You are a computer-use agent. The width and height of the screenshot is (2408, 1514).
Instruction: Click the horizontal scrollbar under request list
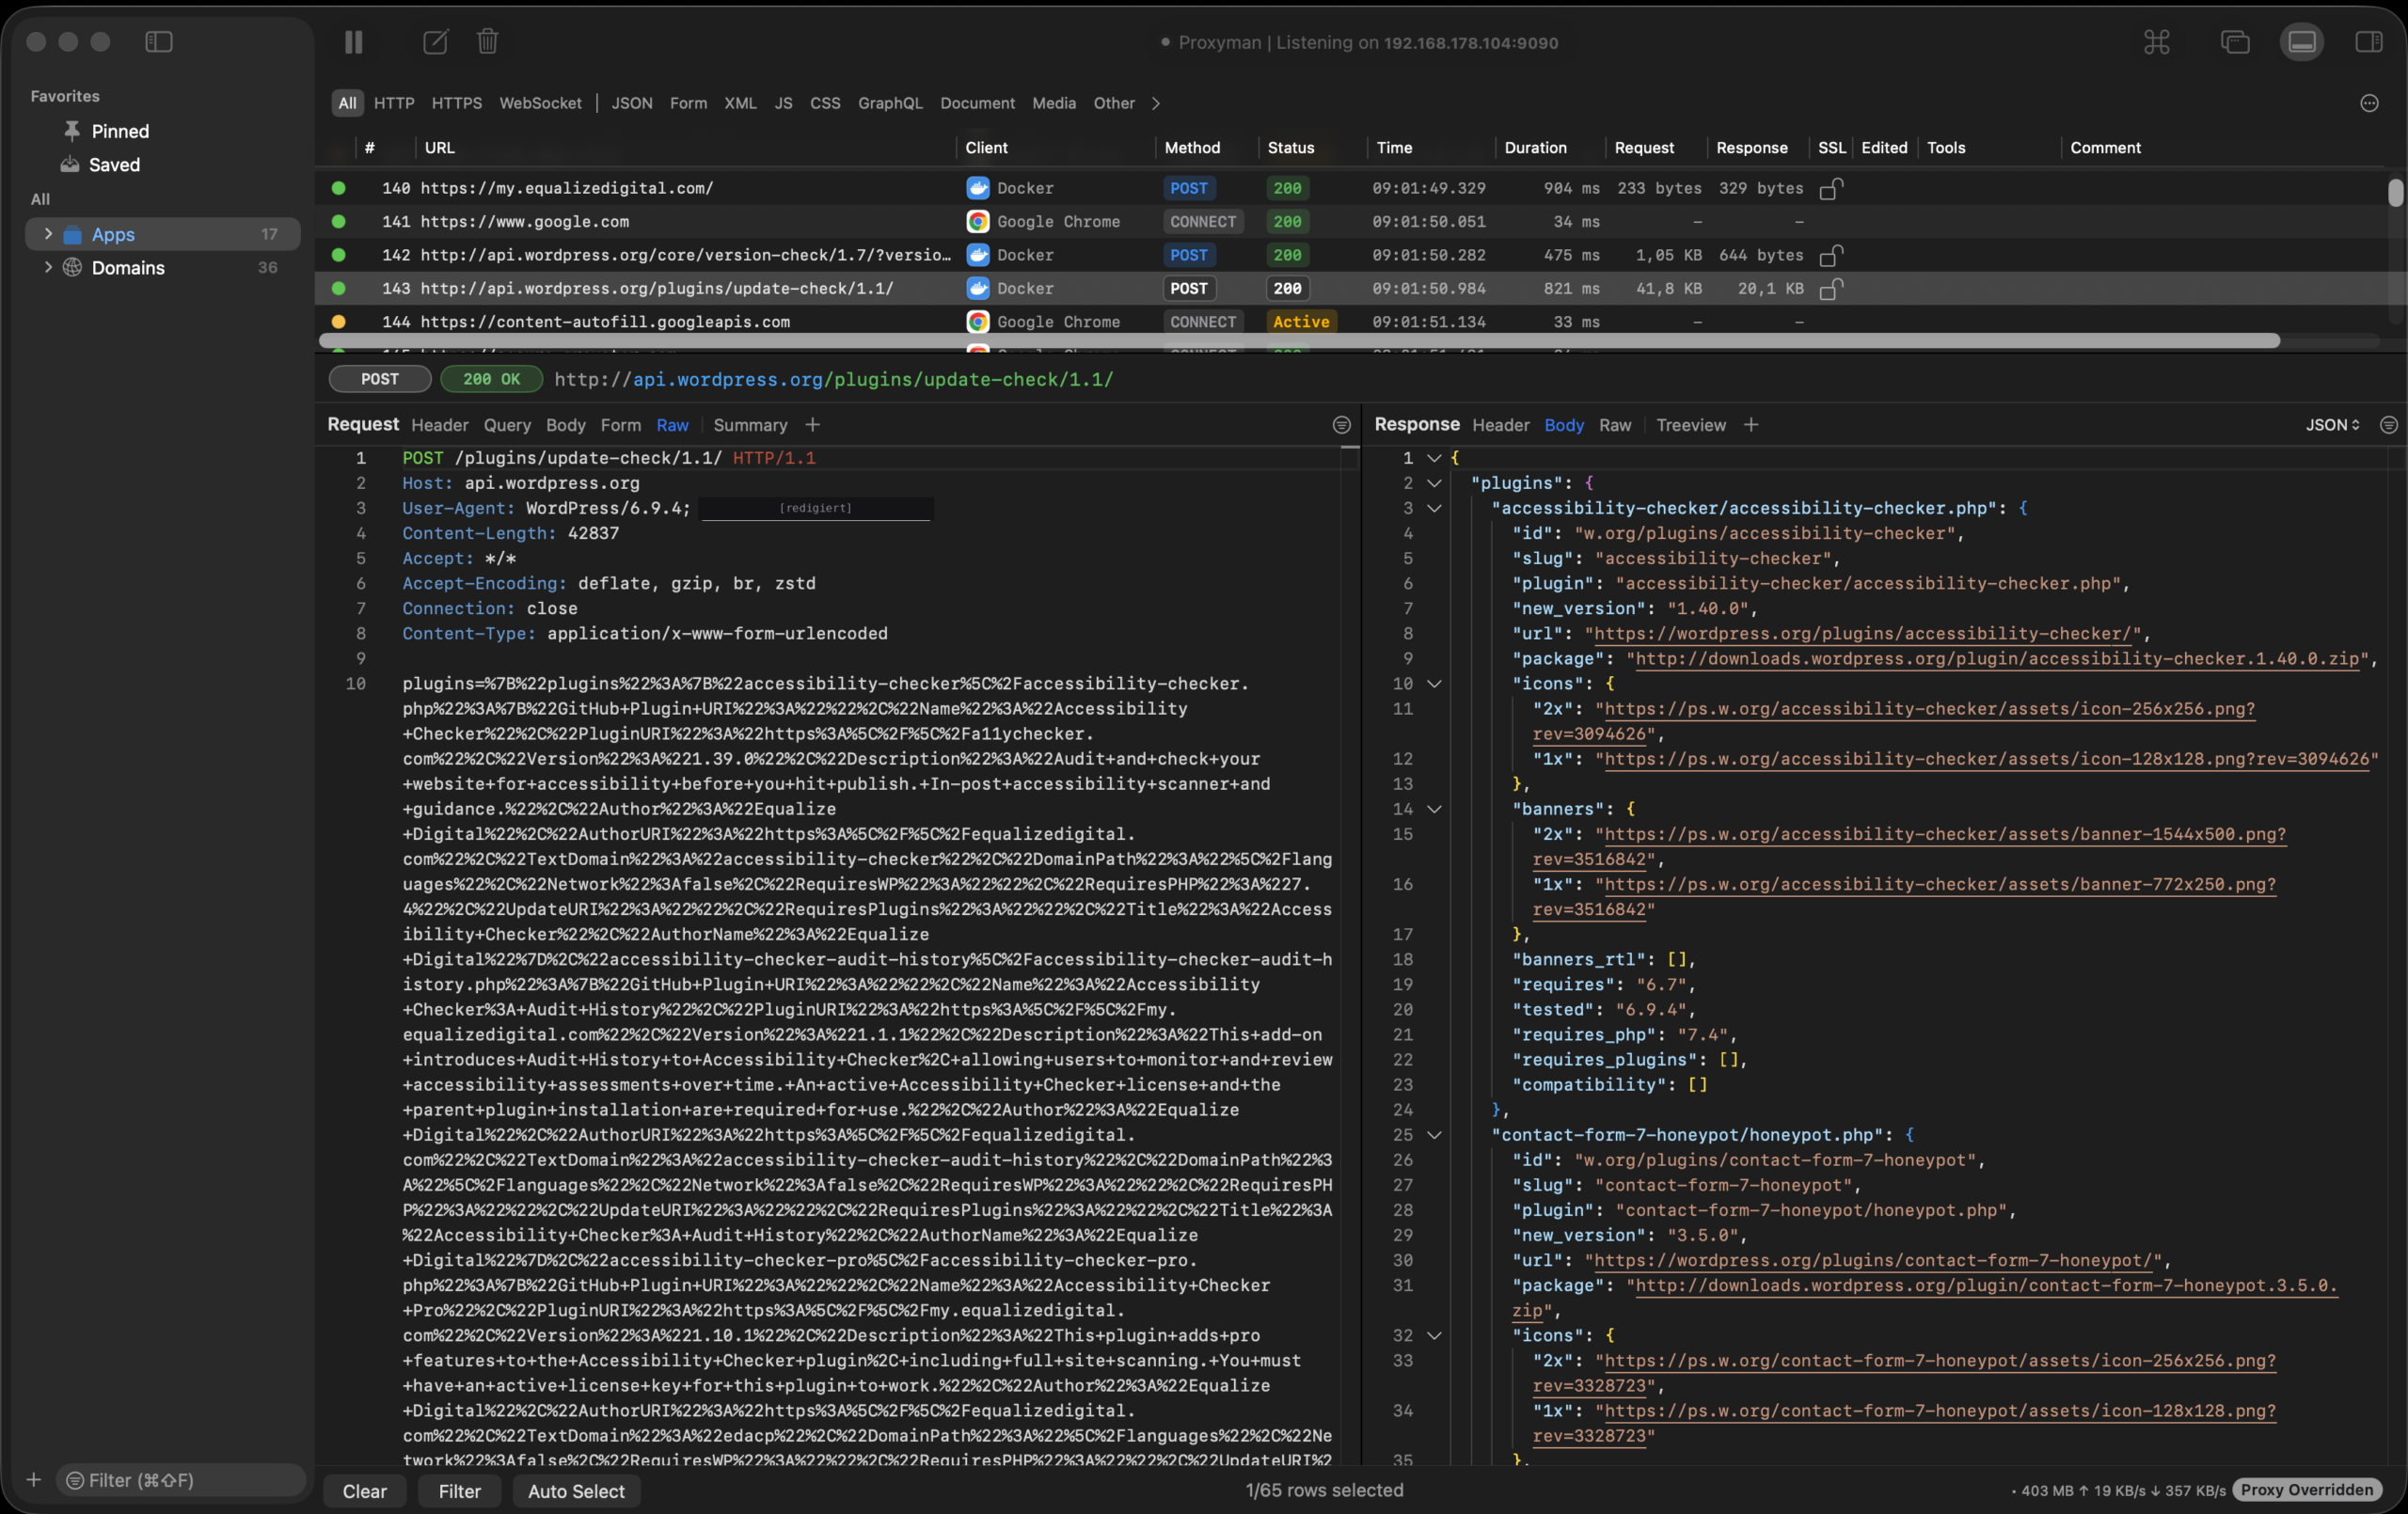pyautogui.click(x=1299, y=341)
